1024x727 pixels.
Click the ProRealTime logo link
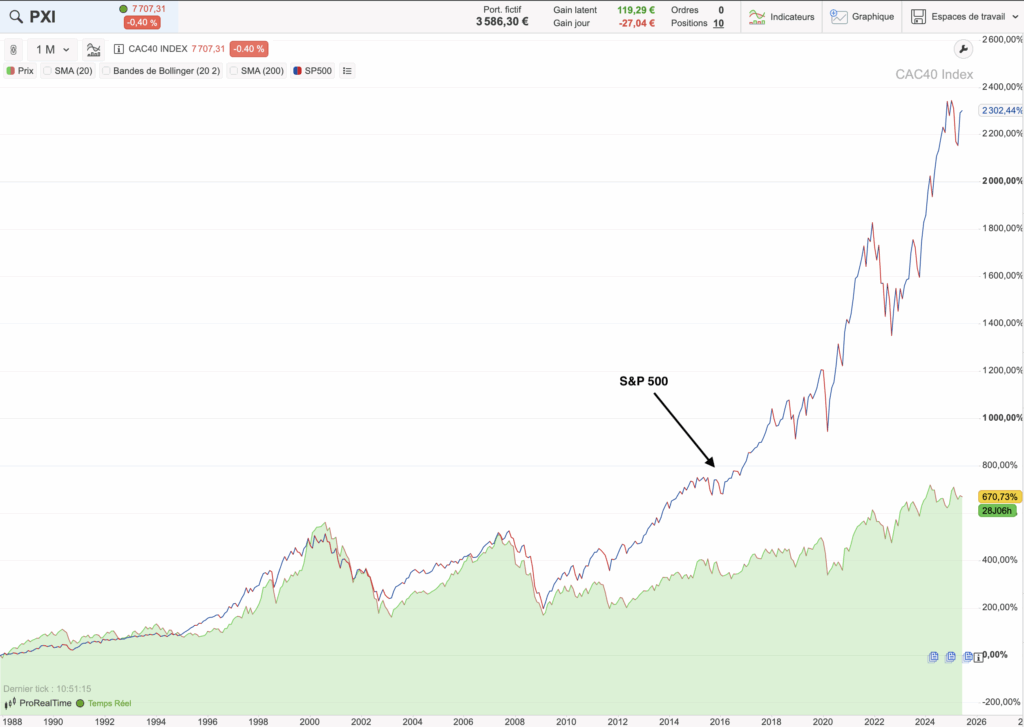click(x=38, y=703)
